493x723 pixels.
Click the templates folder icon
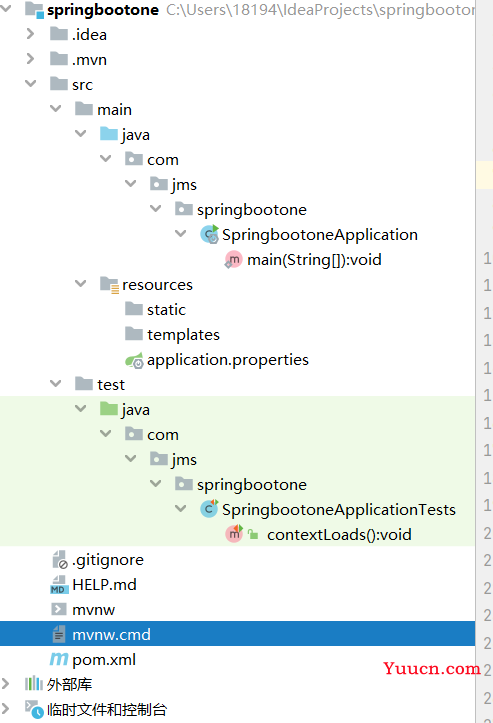(x=134, y=333)
